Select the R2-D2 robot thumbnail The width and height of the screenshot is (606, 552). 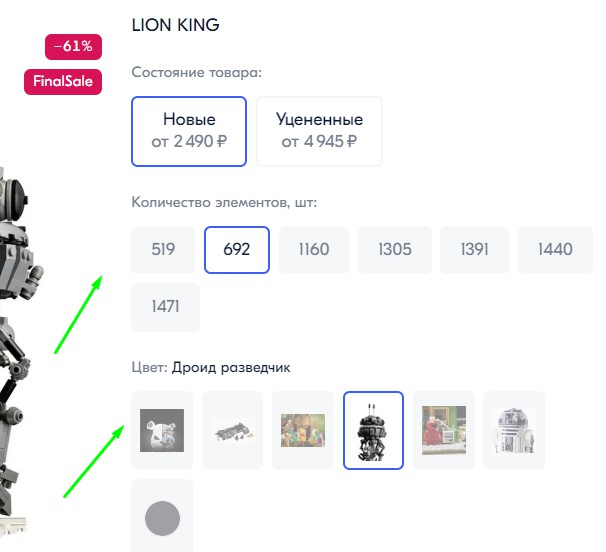pyautogui.click(x=514, y=430)
